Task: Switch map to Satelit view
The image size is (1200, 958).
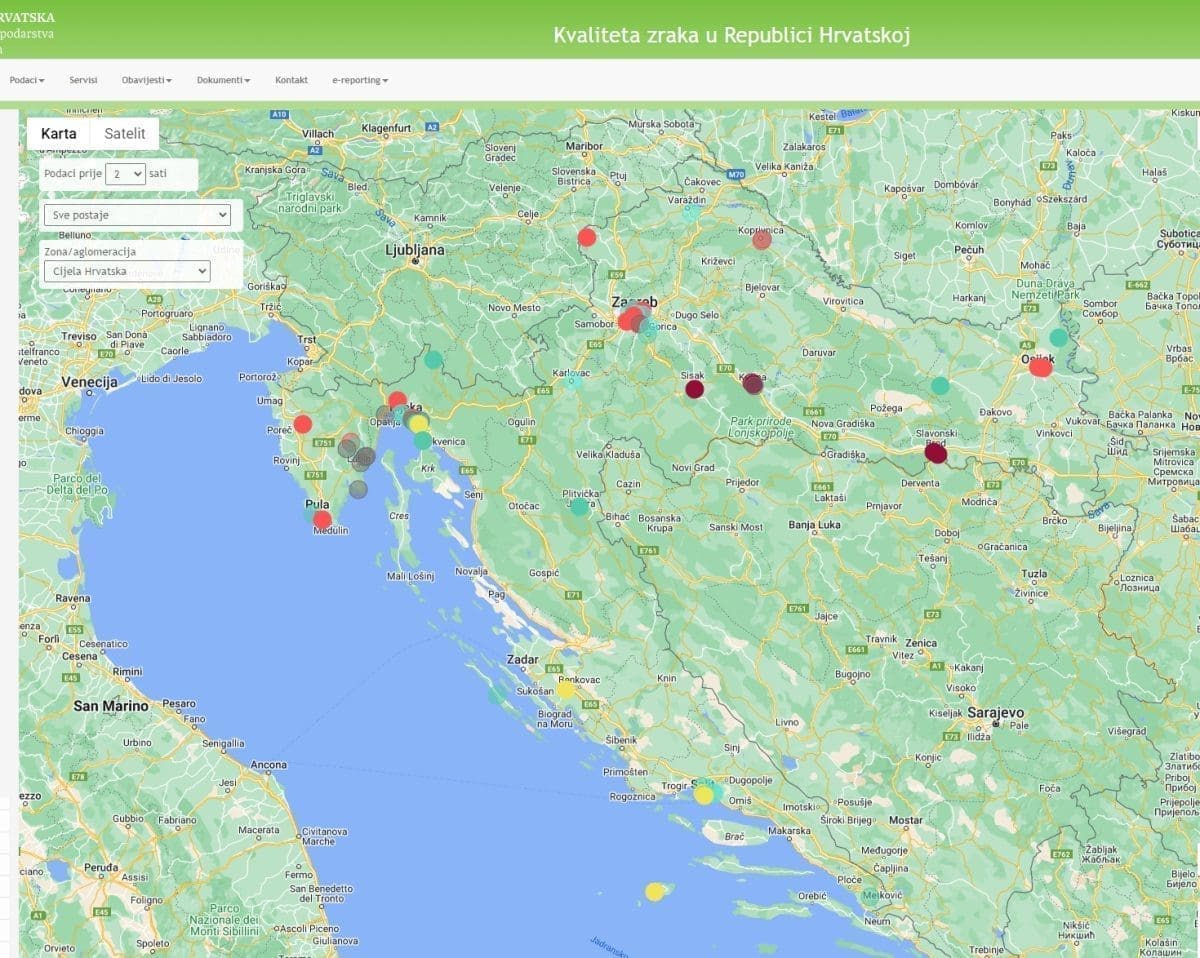Action: [x=125, y=133]
